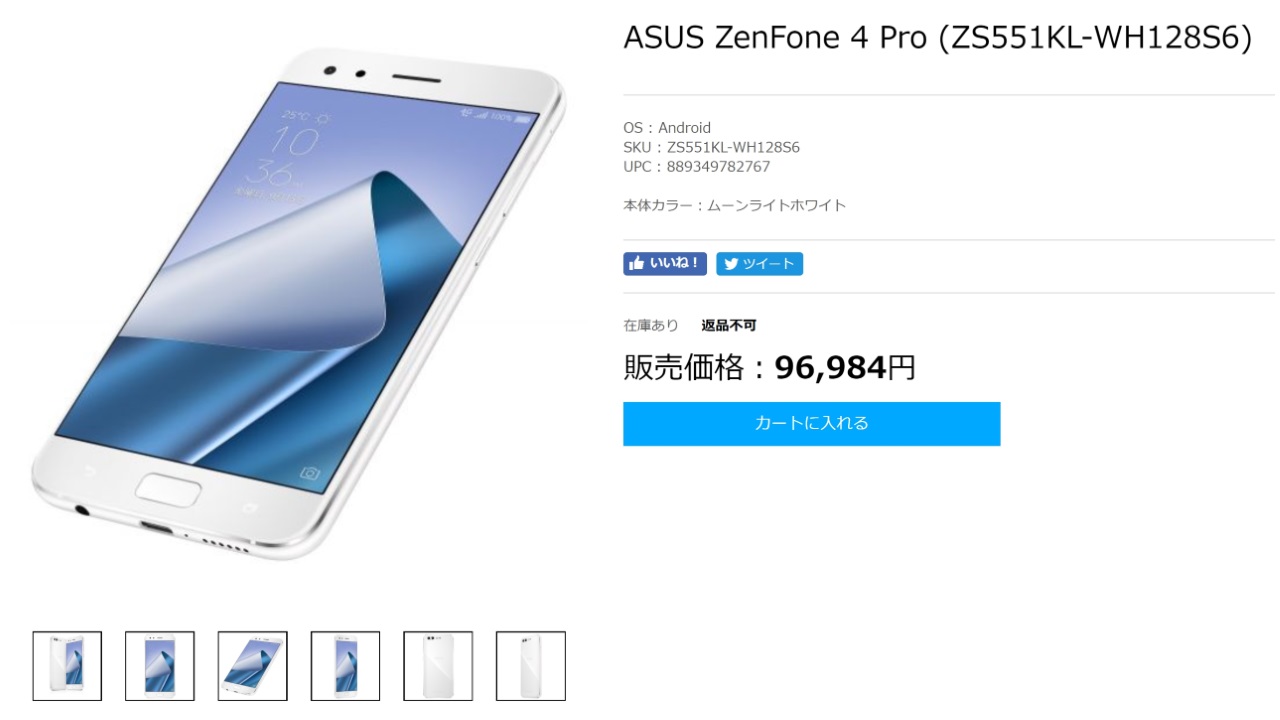Click the ASUS ZenFone 4 Pro title
Viewport: 1280px width, 720px height.
937,37
